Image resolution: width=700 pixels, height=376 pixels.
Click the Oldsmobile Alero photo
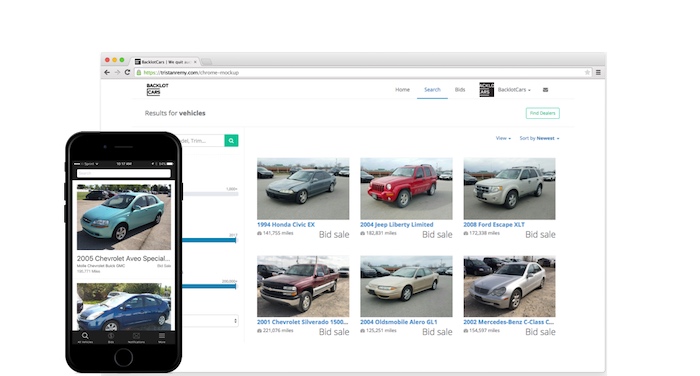tap(406, 286)
